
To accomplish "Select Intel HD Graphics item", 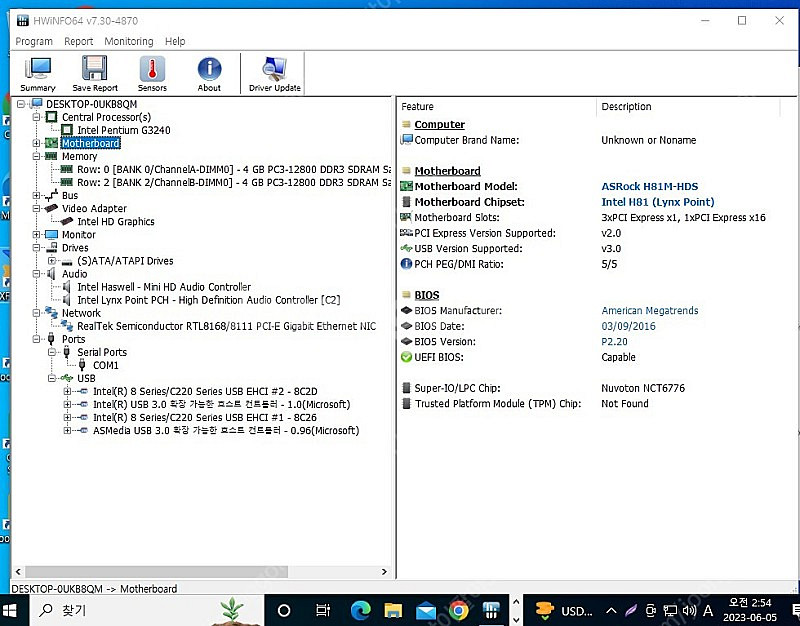I will point(116,221).
